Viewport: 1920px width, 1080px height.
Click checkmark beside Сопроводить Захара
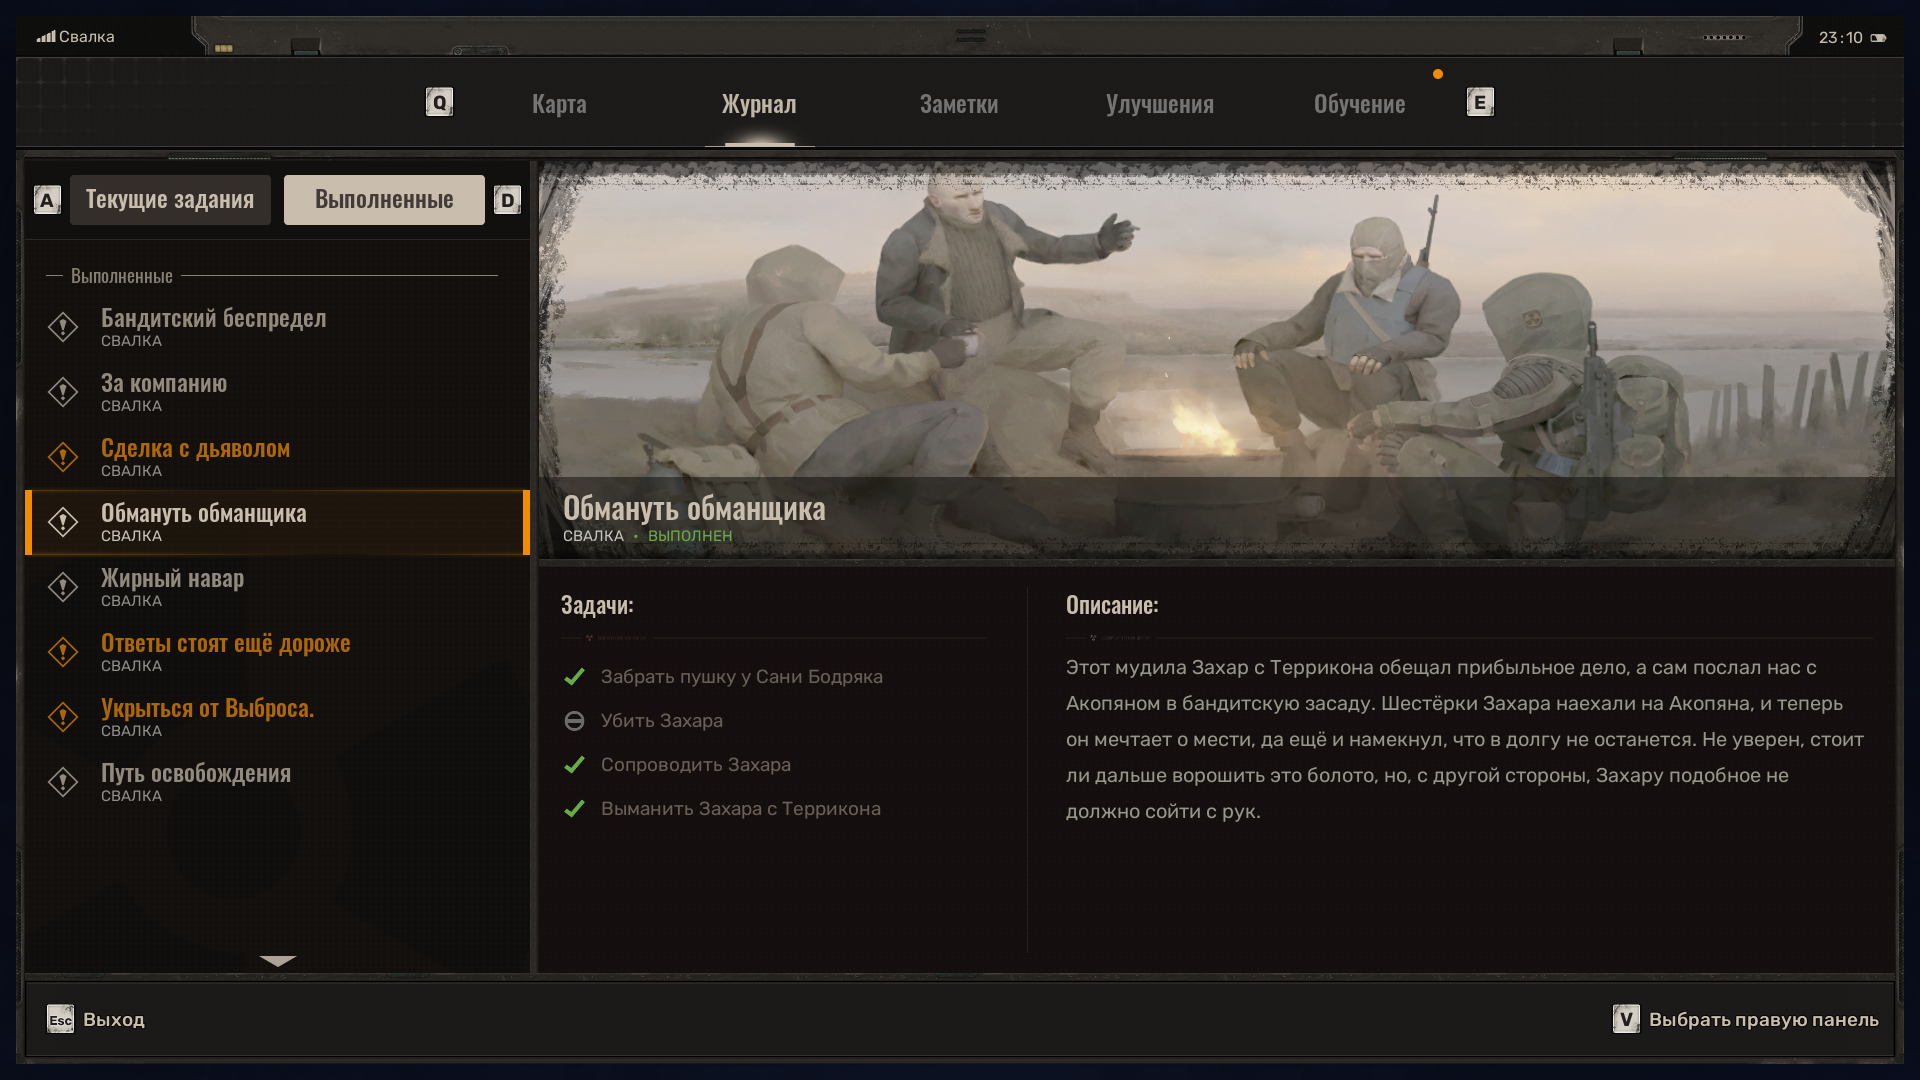point(574,765)
